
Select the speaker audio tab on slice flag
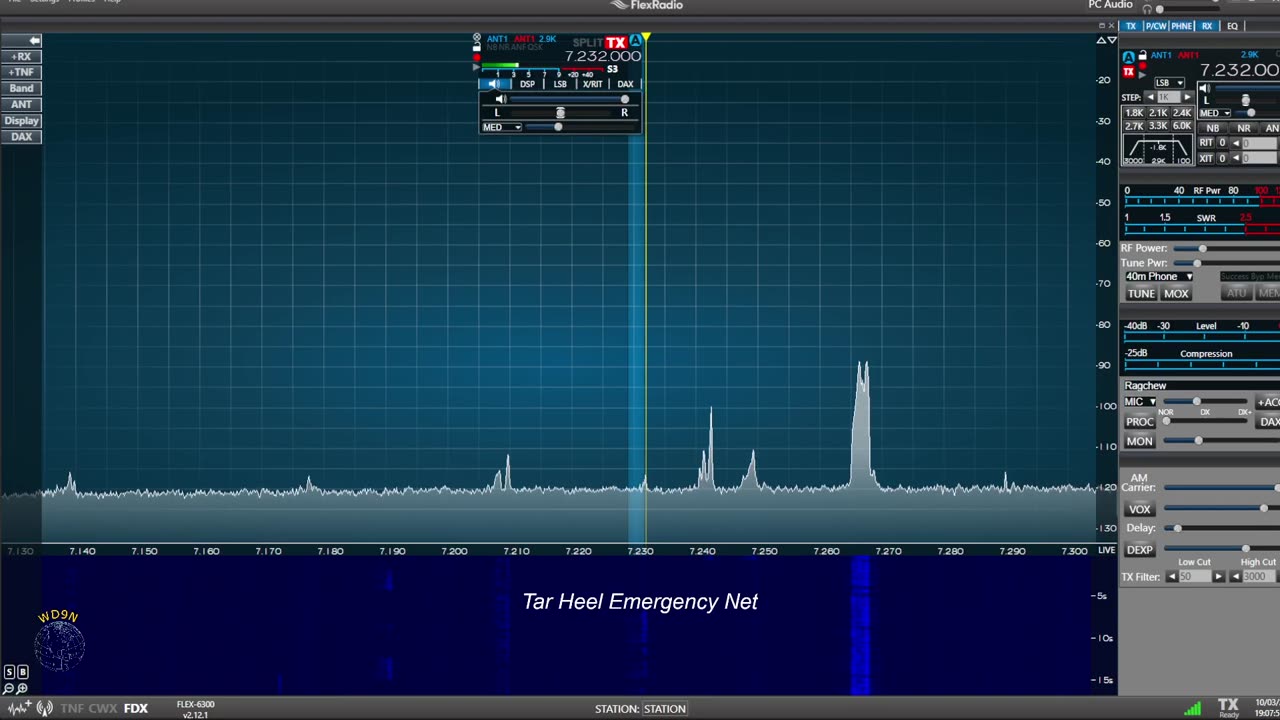[x=495, y=84]
